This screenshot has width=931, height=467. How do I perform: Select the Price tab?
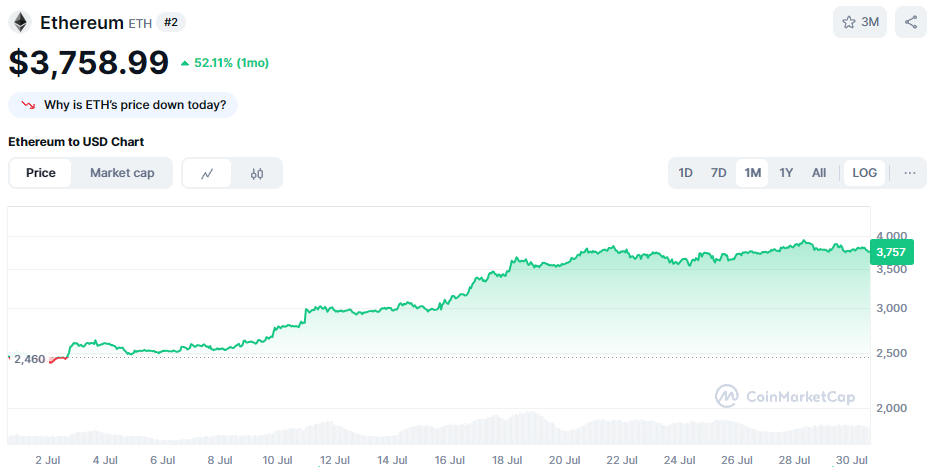click(40, 173)
